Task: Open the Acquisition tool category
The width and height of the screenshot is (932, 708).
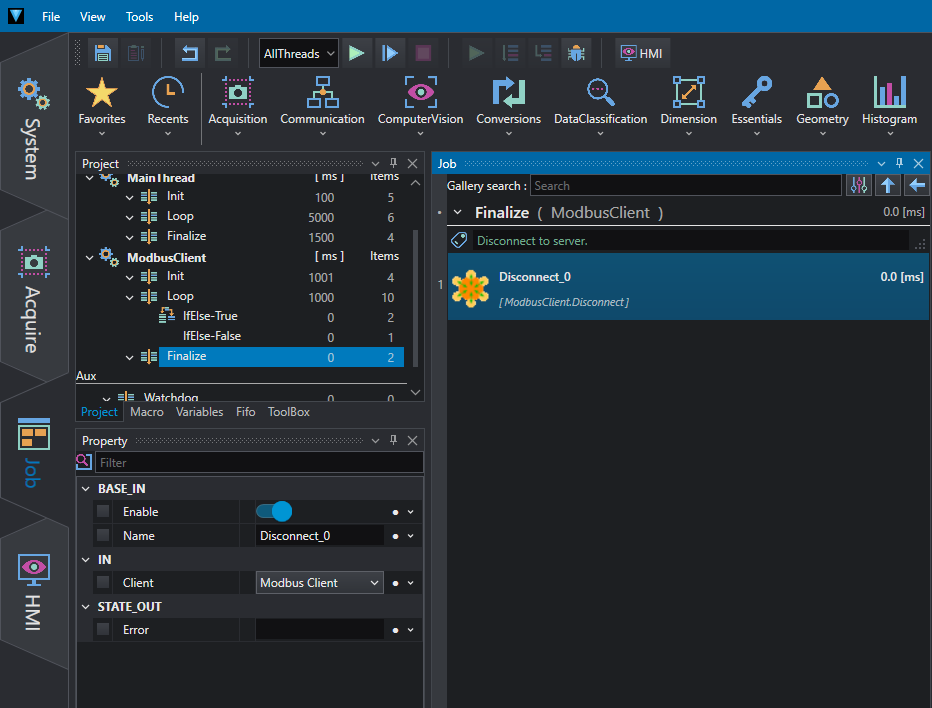Action: point(238,105)
